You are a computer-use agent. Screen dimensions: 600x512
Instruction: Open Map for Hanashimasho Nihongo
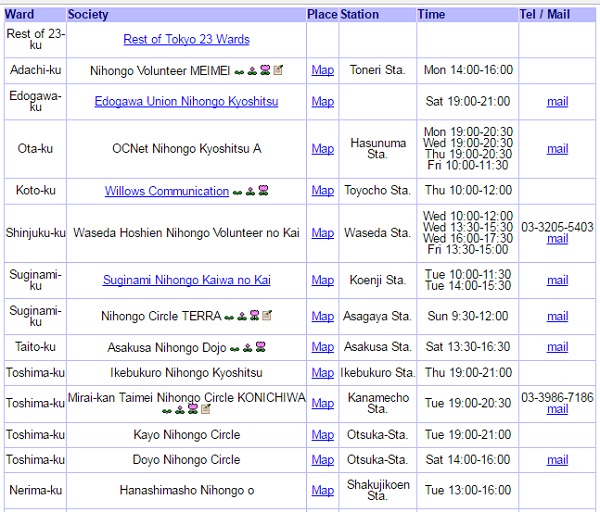323,490
